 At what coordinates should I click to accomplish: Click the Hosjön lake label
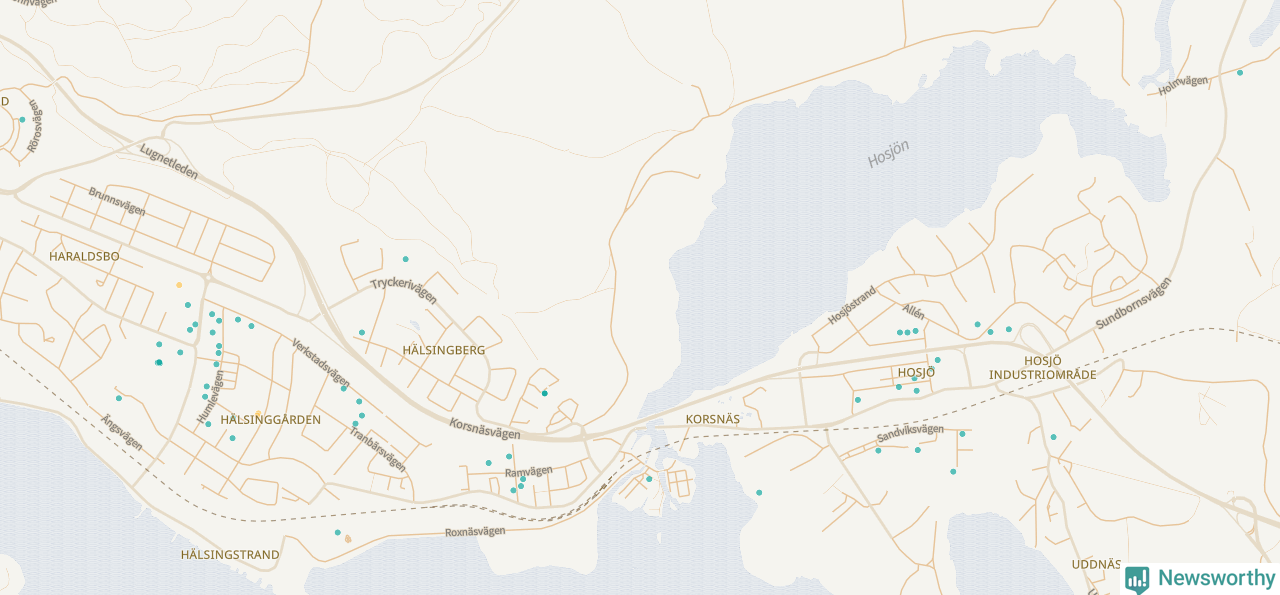click(x=888, y=153)
